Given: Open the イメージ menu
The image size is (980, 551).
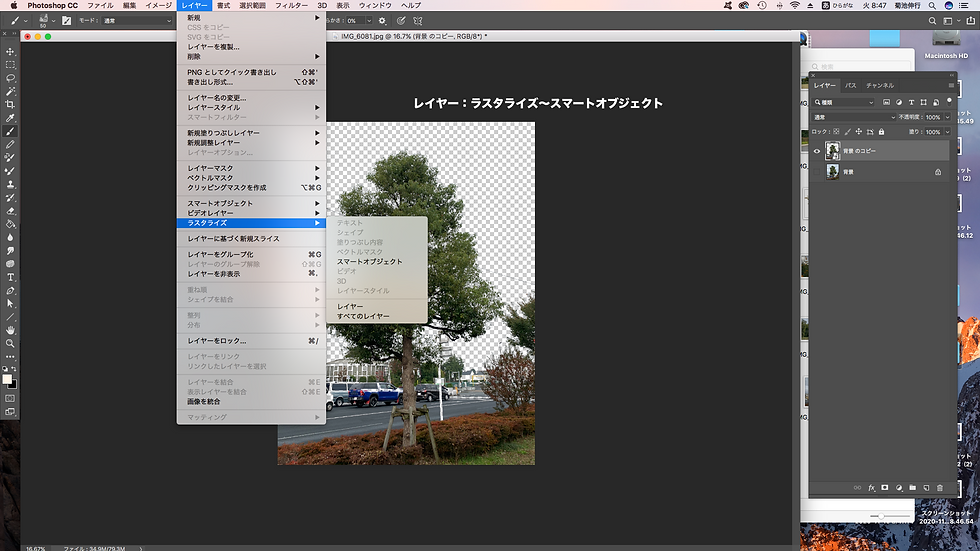Looking at the screenshot, I should click(x=158, y=5).
